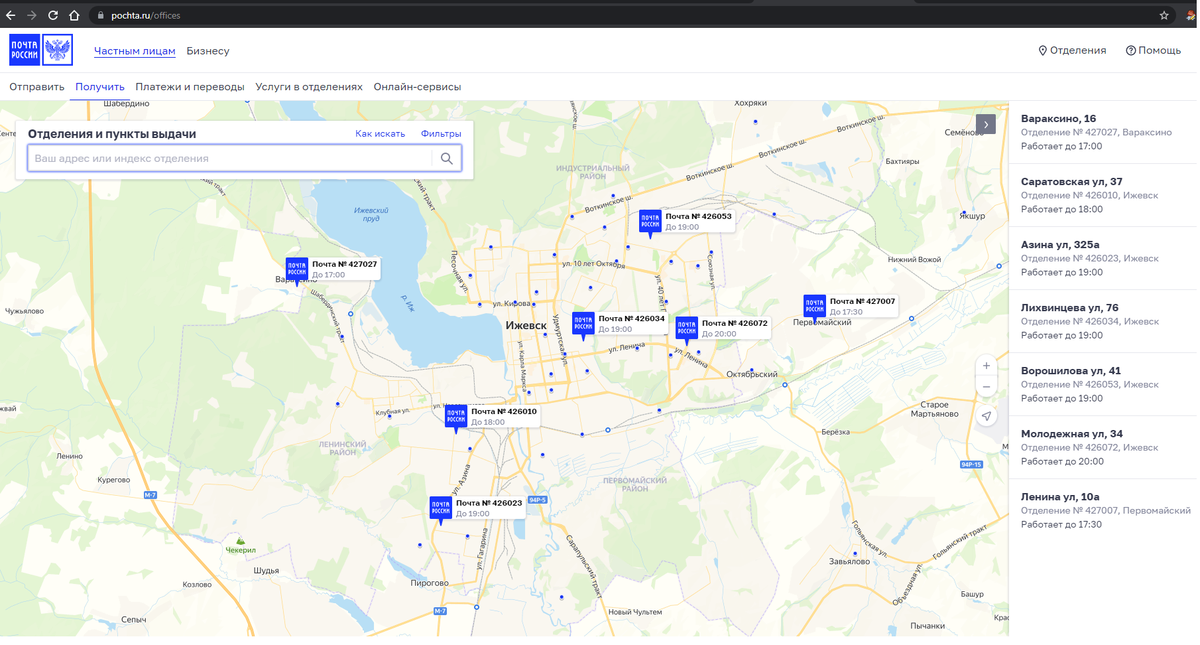1200x645 pixels.
Task: Open office Ворошилова ул, 41
Action: coord(1104,384)
